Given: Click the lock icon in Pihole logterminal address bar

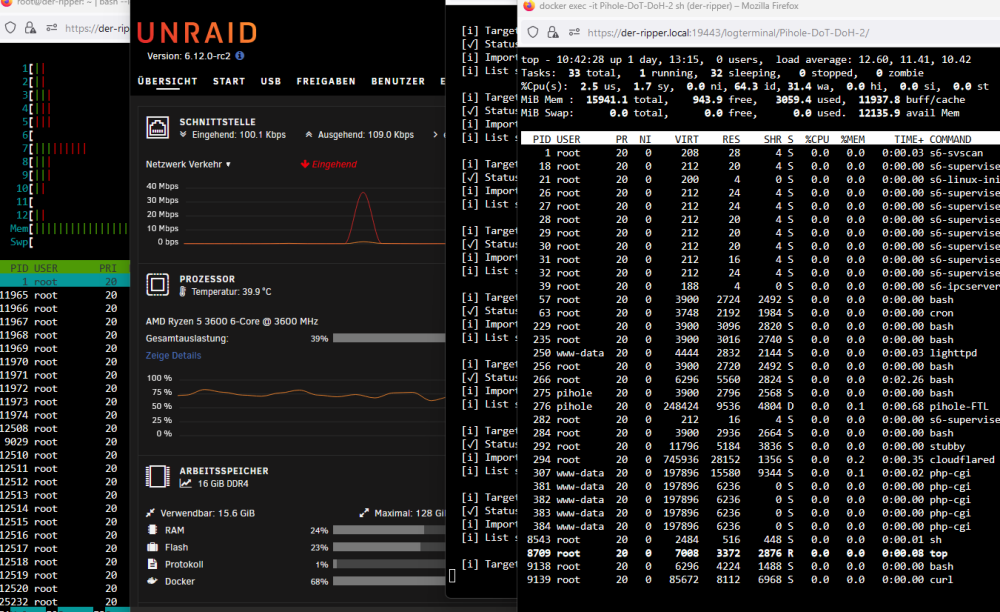Looking at the screenshot, I should tap(553, 32).
